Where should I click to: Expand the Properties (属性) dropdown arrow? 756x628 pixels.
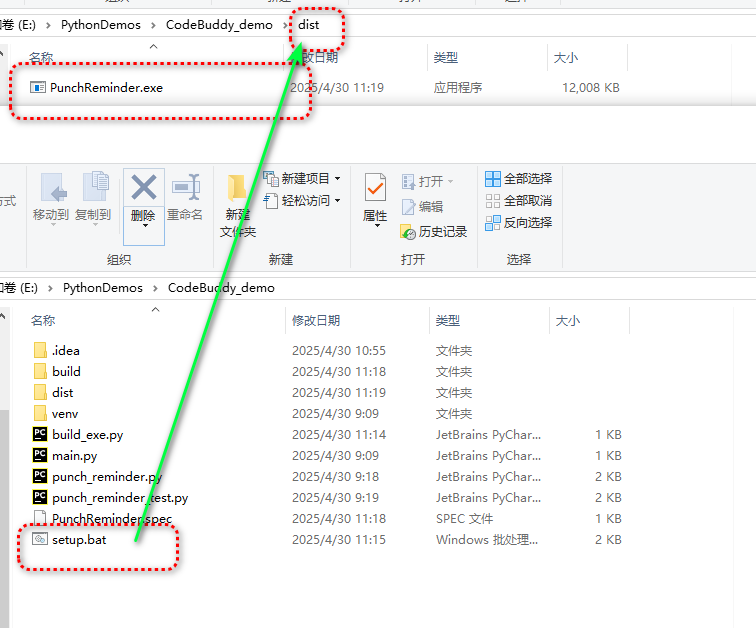[x=377, y=226]
